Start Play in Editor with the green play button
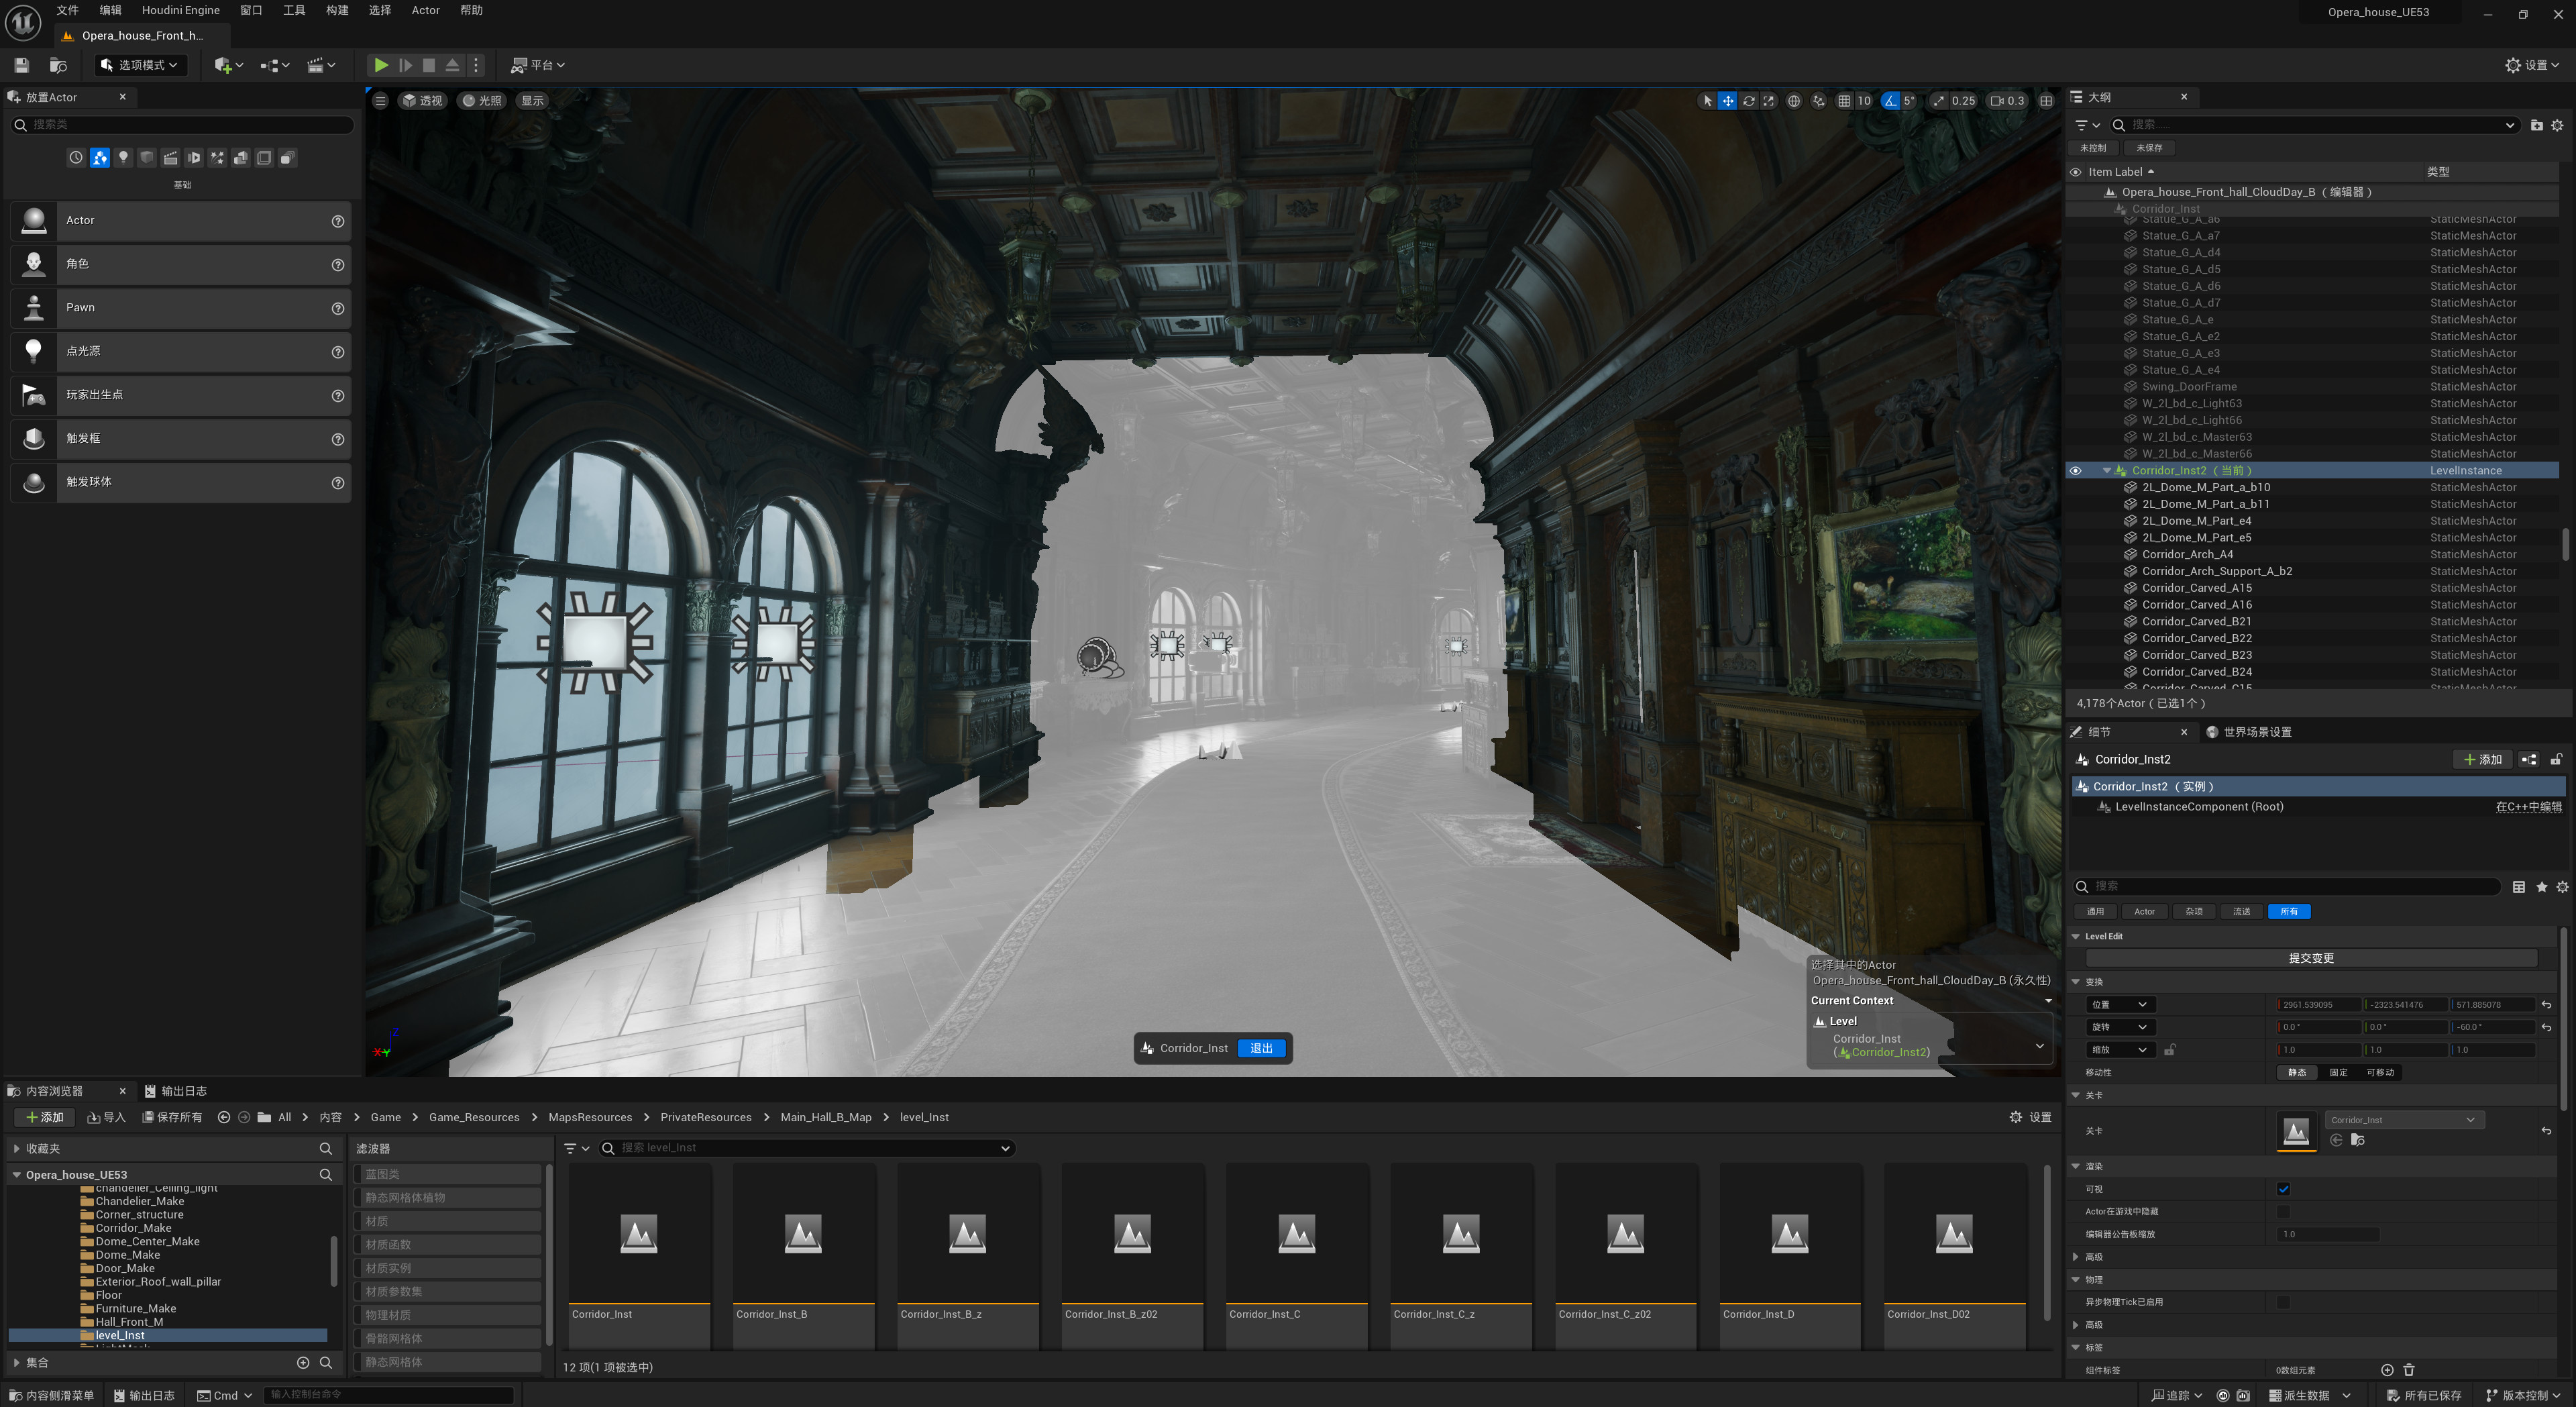 pos(381,65)
